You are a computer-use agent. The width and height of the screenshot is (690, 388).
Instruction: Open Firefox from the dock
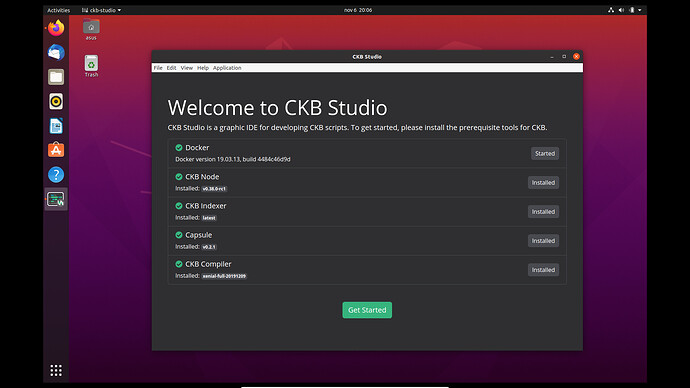coord(56,28)
